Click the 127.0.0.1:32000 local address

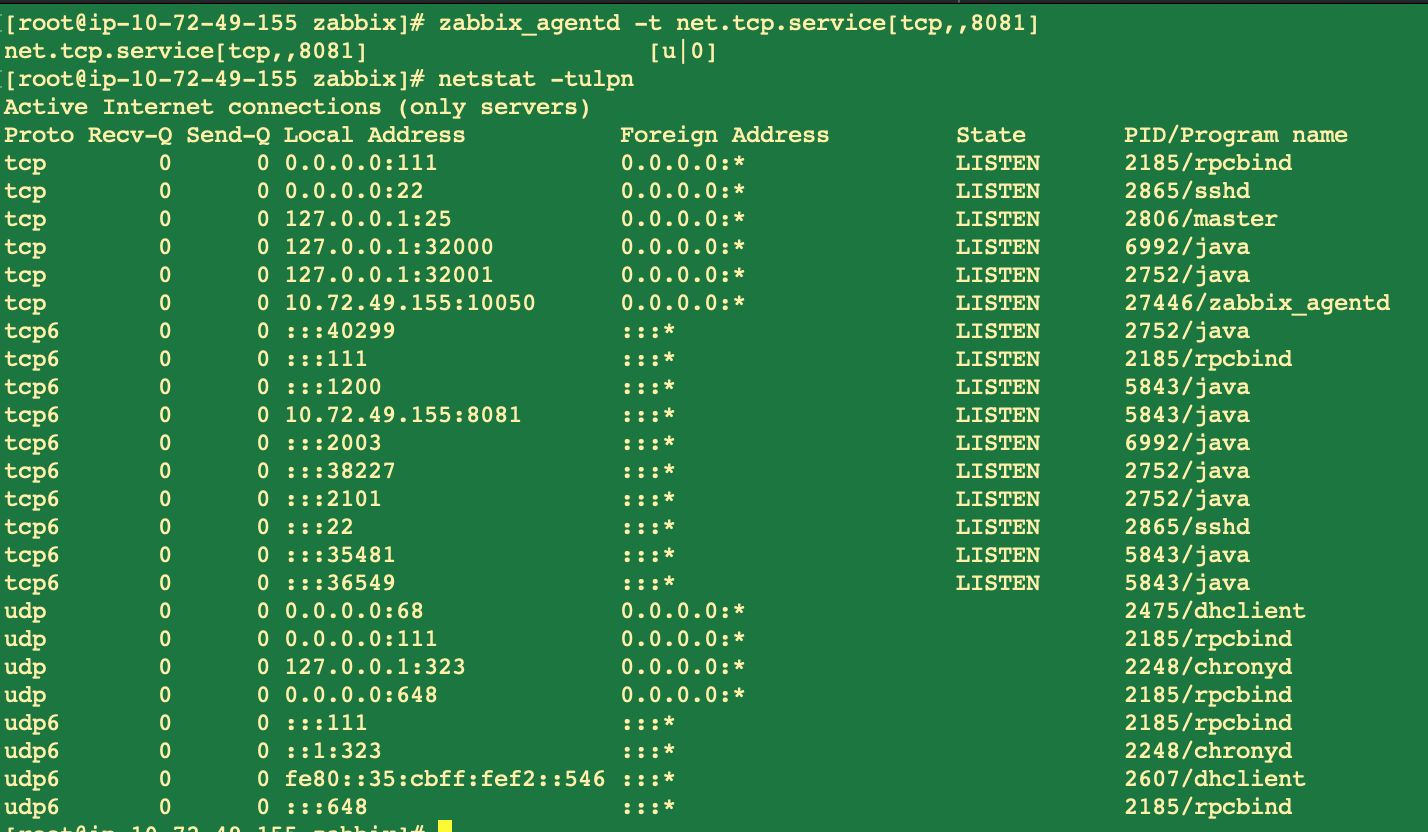388,246
